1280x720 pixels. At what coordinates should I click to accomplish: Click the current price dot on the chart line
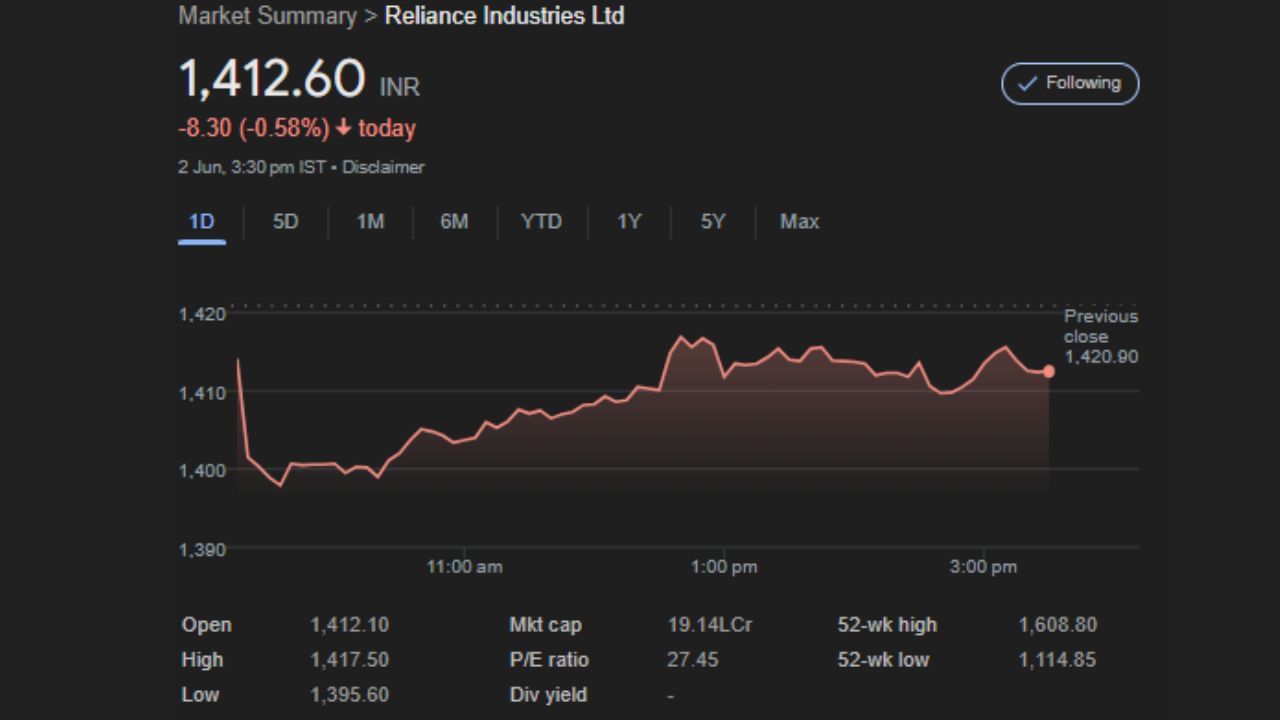click(x=1049, y=372)
